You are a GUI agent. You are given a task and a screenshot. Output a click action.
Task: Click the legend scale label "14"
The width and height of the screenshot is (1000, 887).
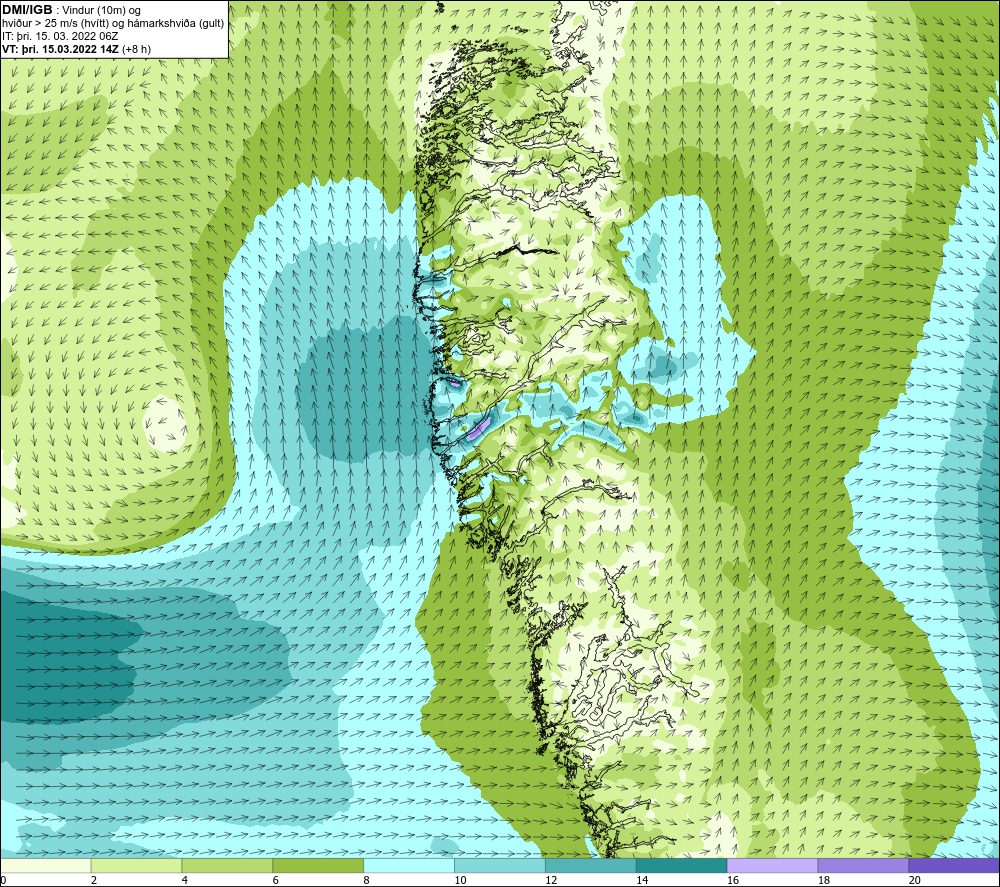click(x=642, y=881)
